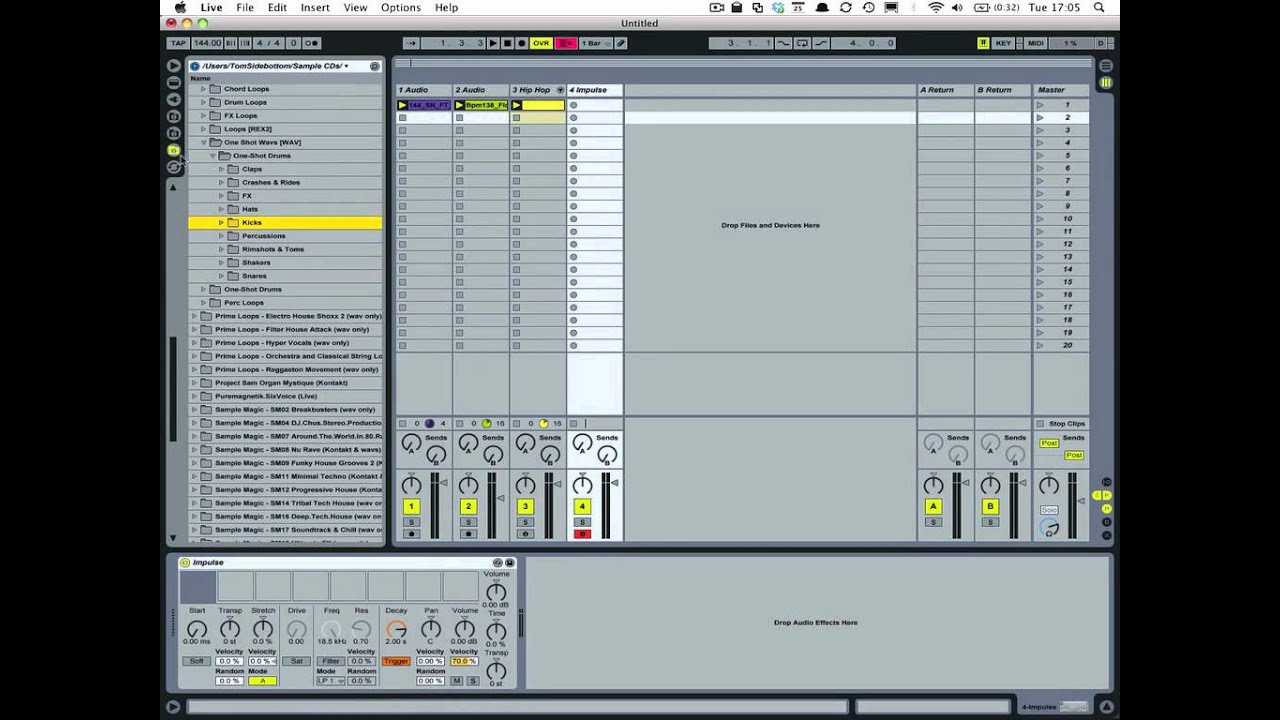Launch Master scene 1
Image resolution: width=1280 pixels, height=720 pixels.
[x=1040, y=105]
